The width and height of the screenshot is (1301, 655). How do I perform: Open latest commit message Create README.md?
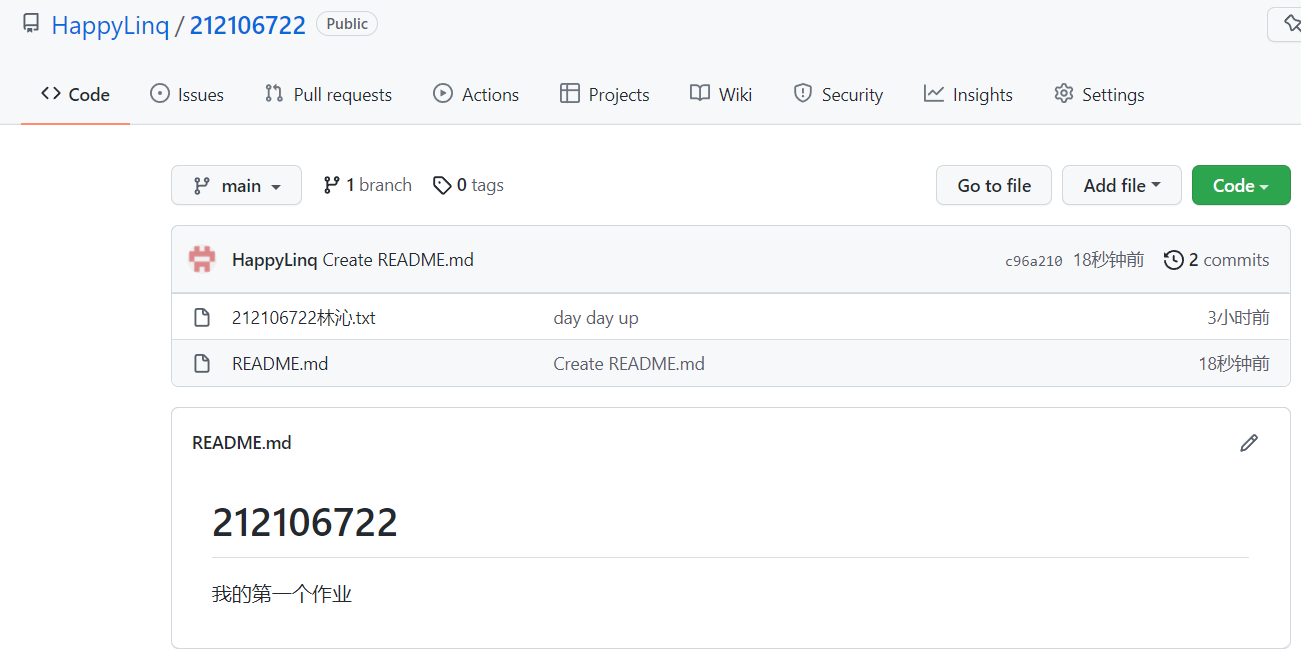tap(398, 260)
